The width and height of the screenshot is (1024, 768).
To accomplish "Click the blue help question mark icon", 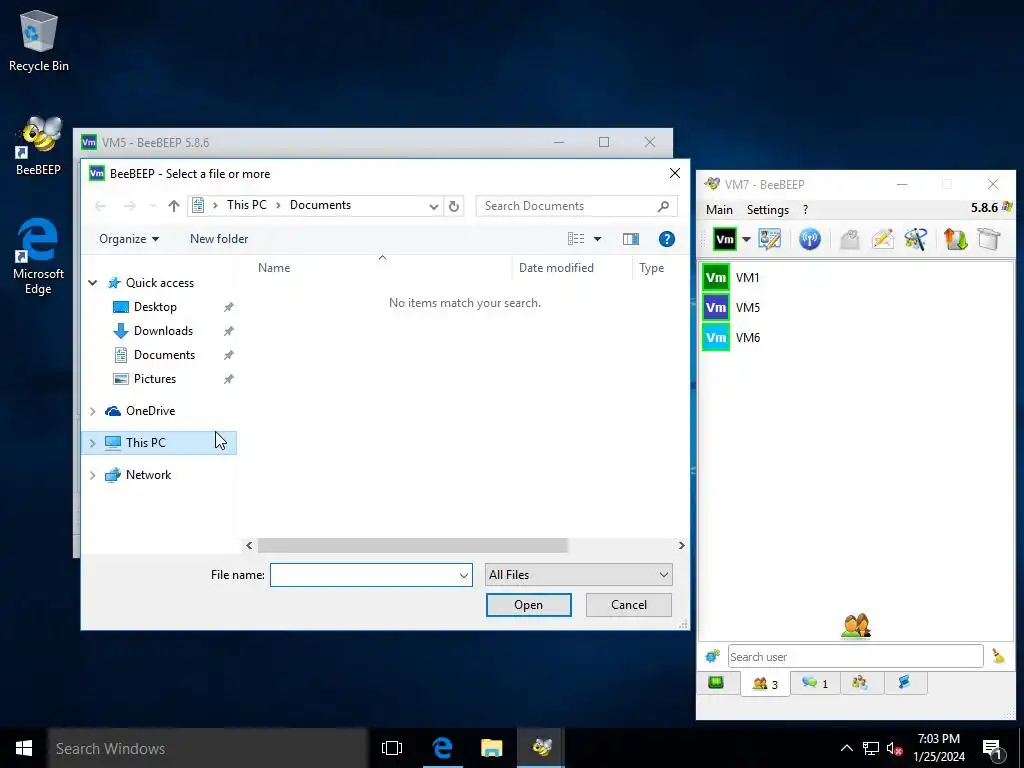I will click(667, 239).
